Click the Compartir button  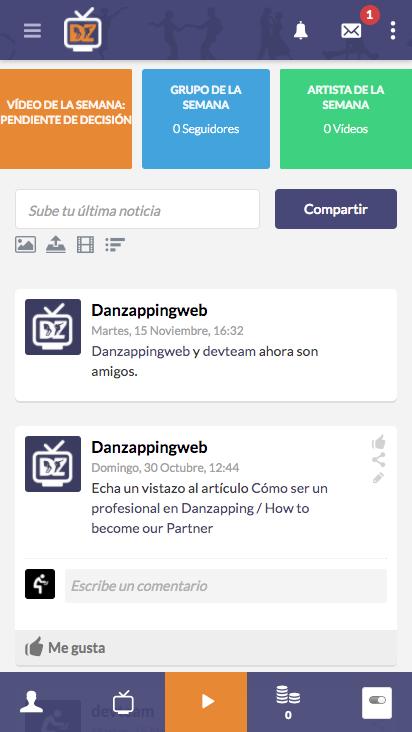coord(336,209)
